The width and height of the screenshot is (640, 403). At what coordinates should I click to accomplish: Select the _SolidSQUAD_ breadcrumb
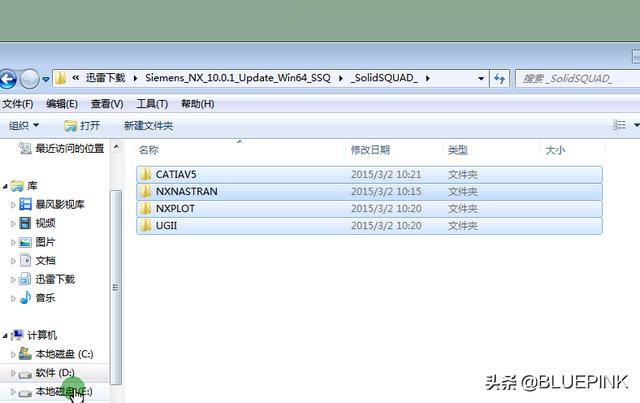click(384, 78)
